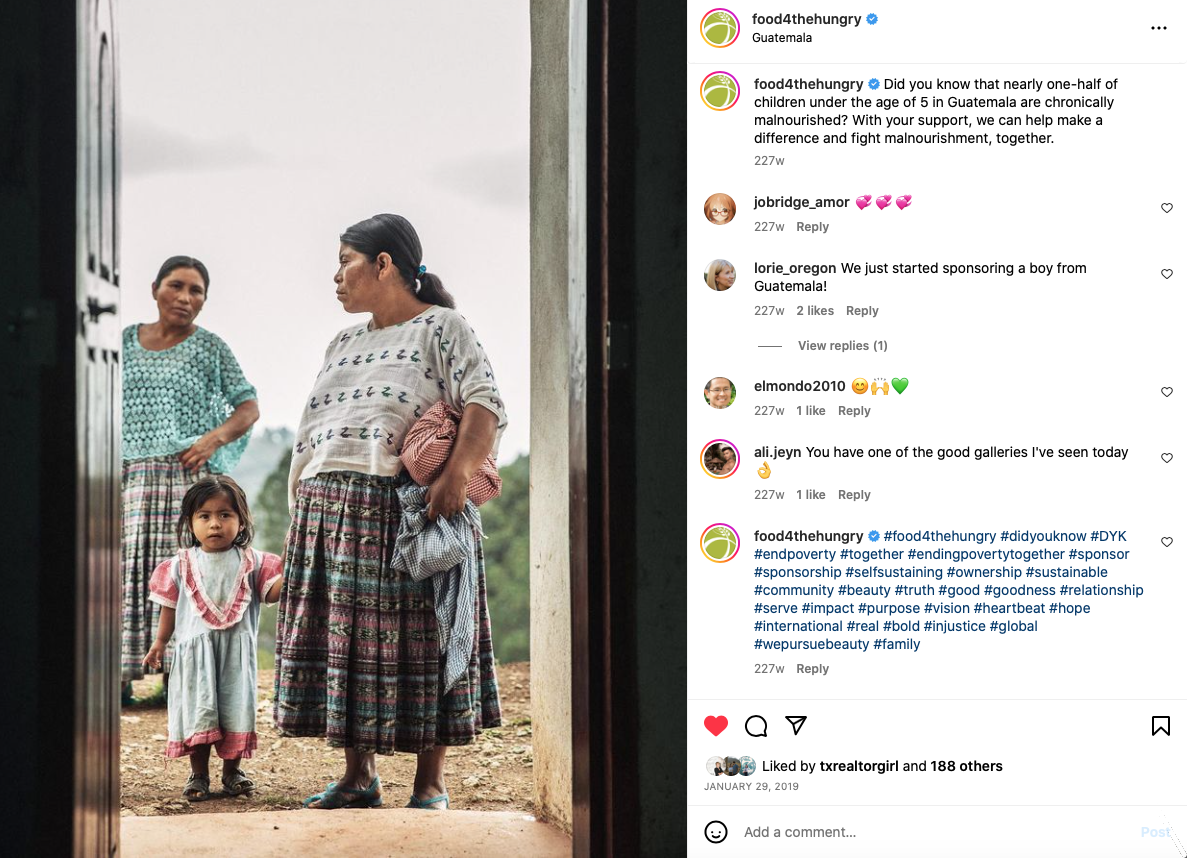This screenshot has height=858, width=1187.
Task: Open the #didyouknow hashtag
Action: [x=1042, y=536]
